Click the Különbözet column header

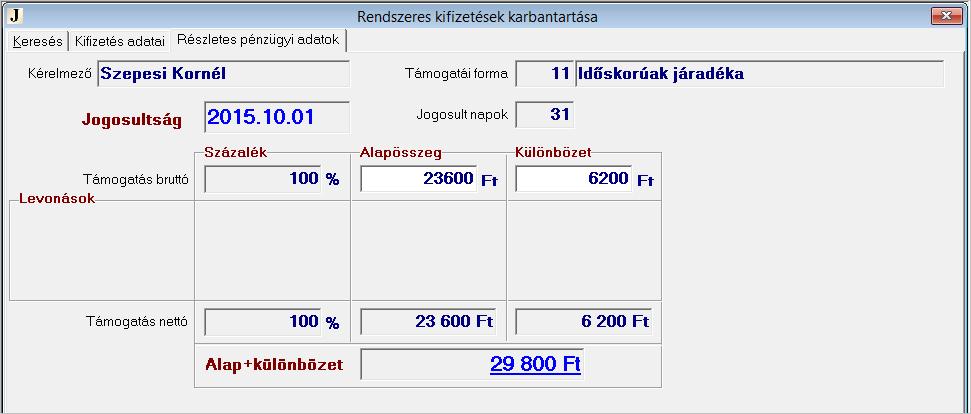[553, 153]
